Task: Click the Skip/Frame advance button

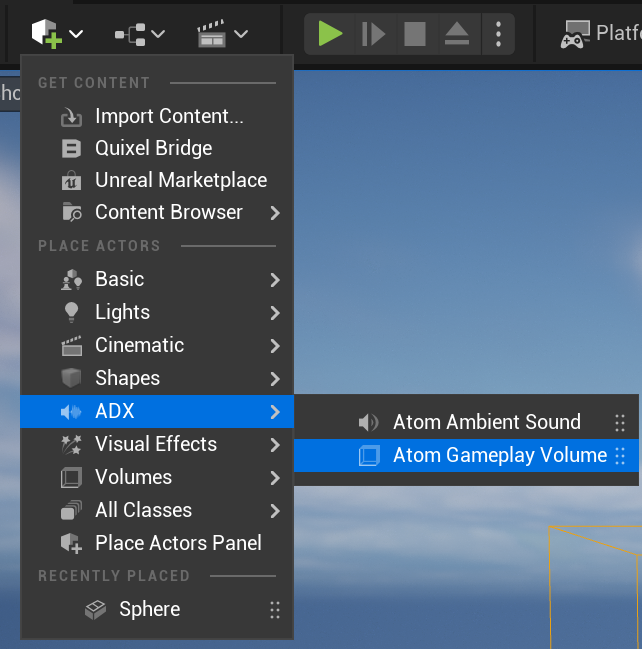Action: (373, 34)
